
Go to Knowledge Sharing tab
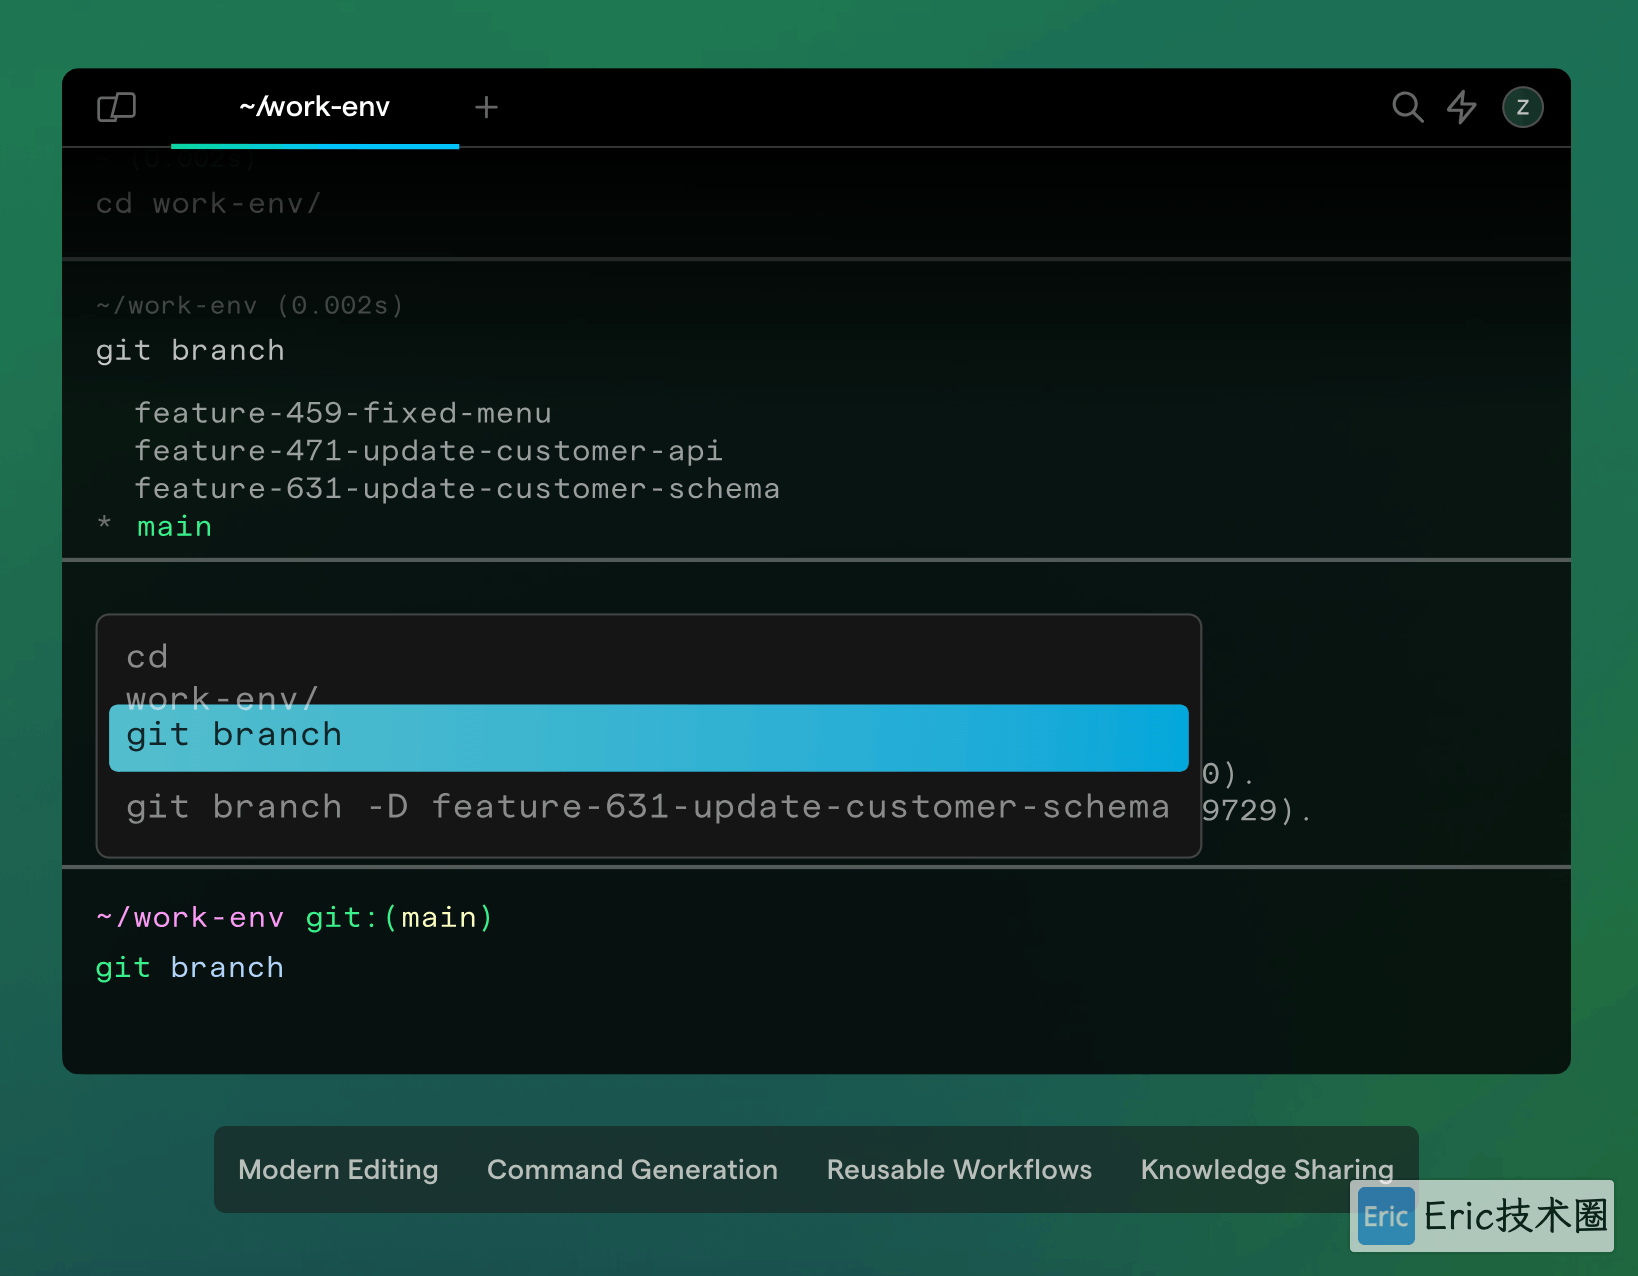[1267, 1169]
